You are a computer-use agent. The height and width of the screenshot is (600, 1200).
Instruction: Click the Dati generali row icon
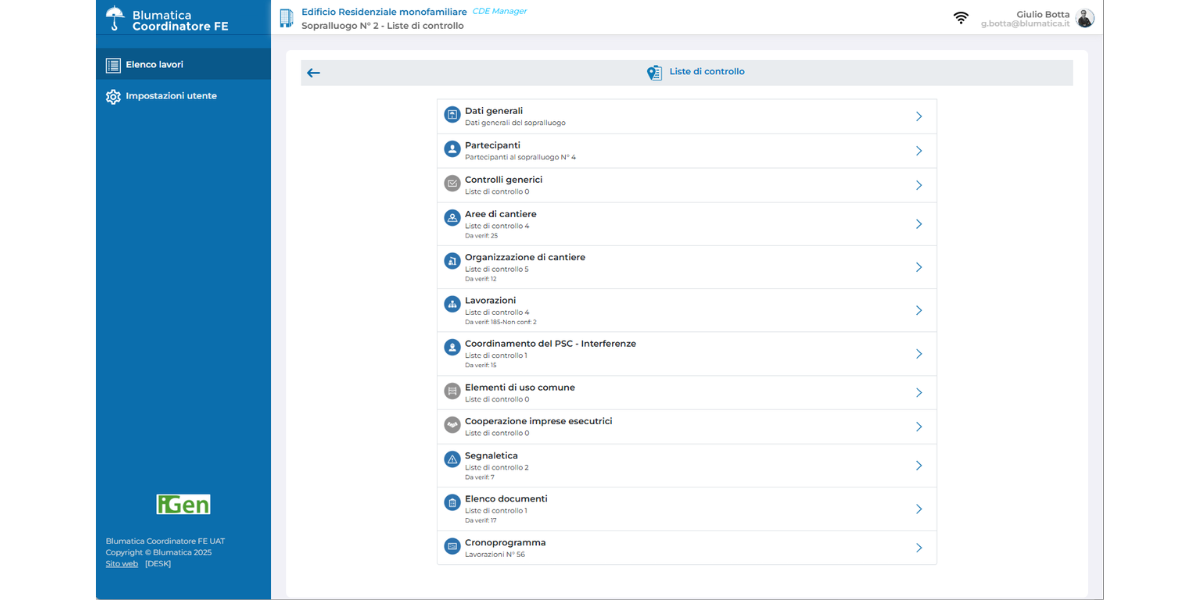point(452,116)
